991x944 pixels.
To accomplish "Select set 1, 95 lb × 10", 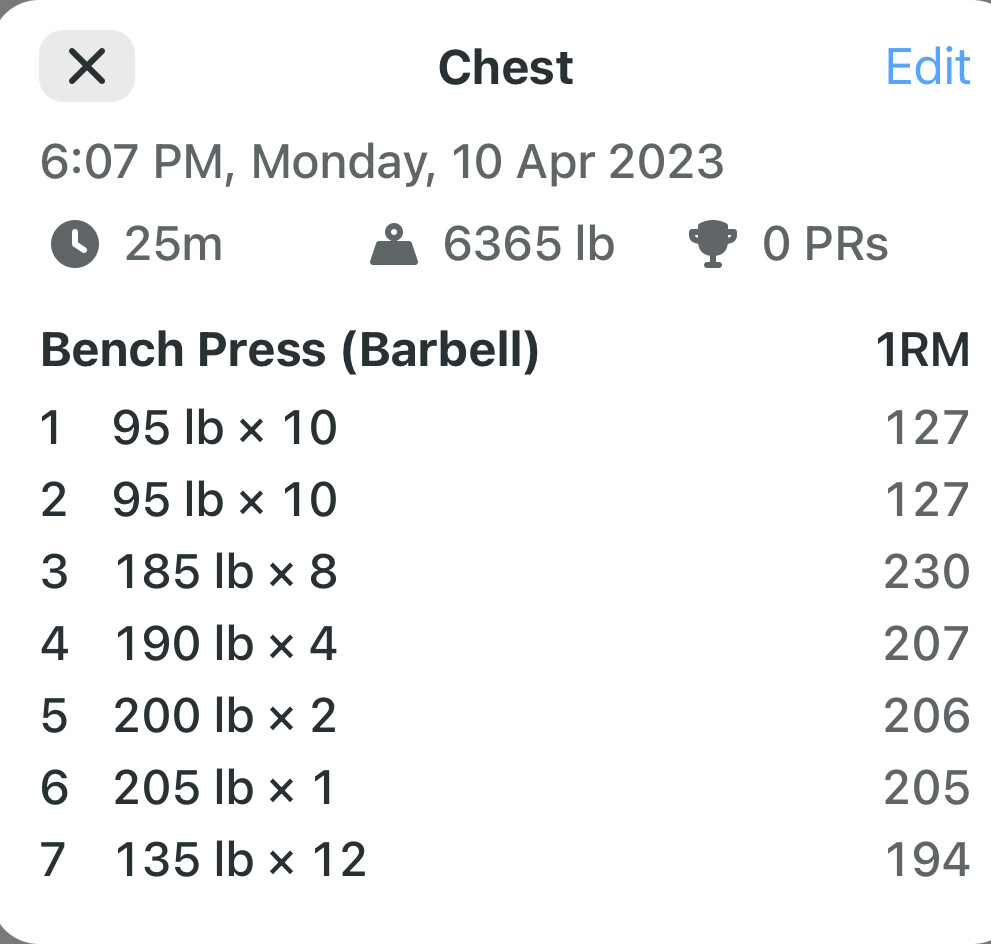I will [505, 428].
